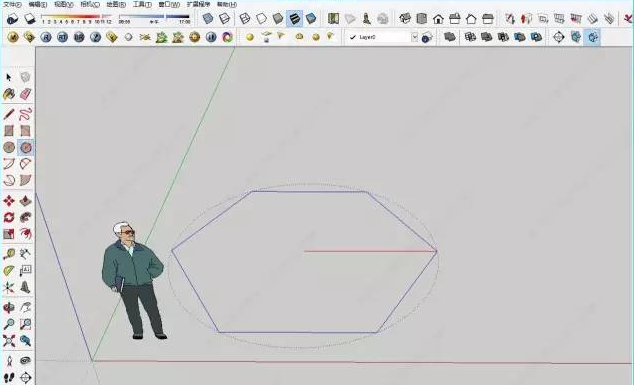Choose the Line pencil tool
The height and width of the screenshot is (385, 634).
pos(9,114)
